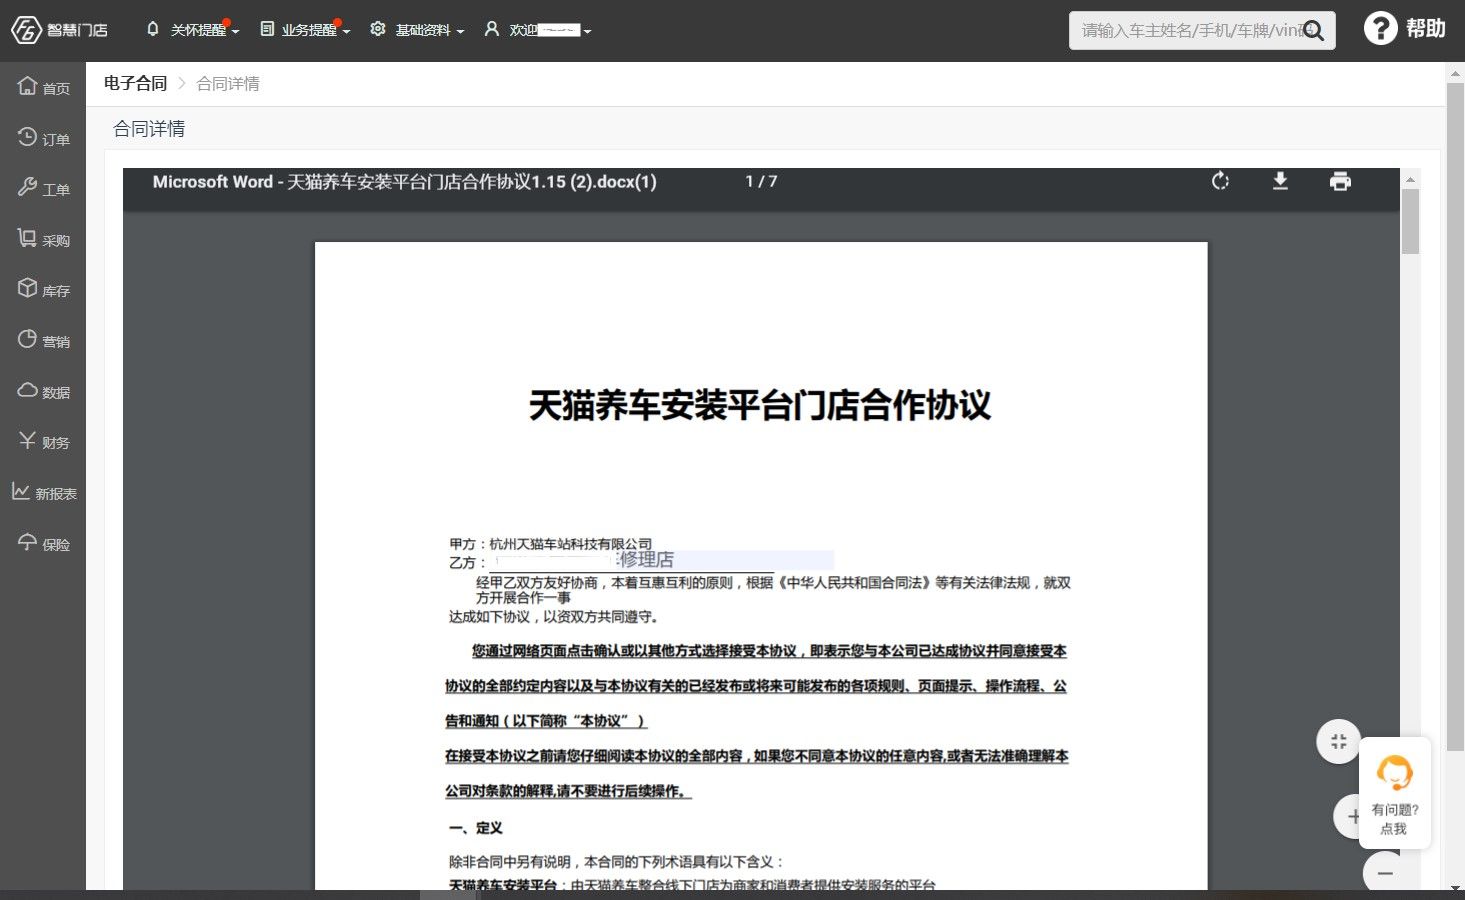This screenshot has height=900, width=1465.
Task: Open 有问题?点我 customer service widget
Action: click(1394, 794)
